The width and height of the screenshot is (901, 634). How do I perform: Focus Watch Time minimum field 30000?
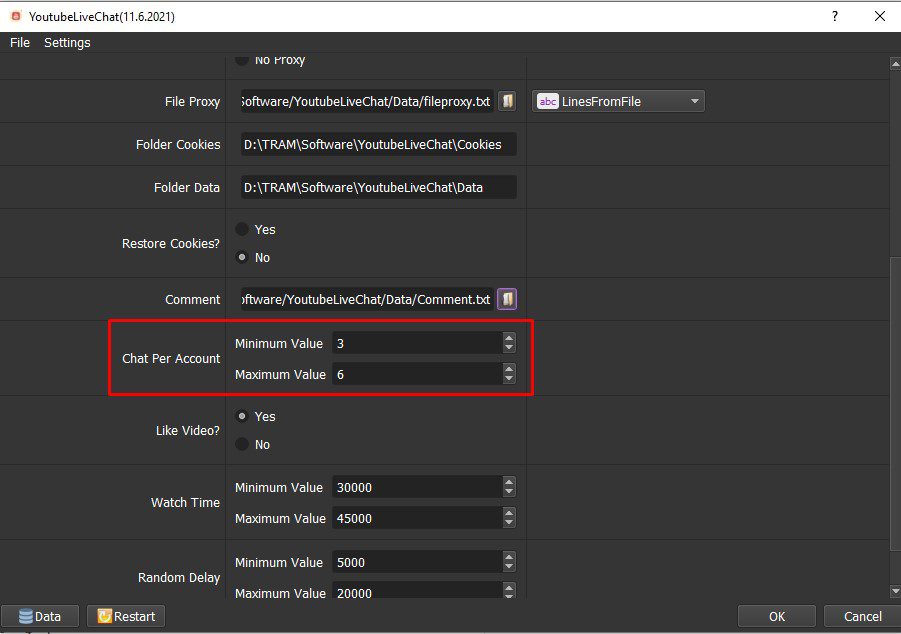point(417,487)
